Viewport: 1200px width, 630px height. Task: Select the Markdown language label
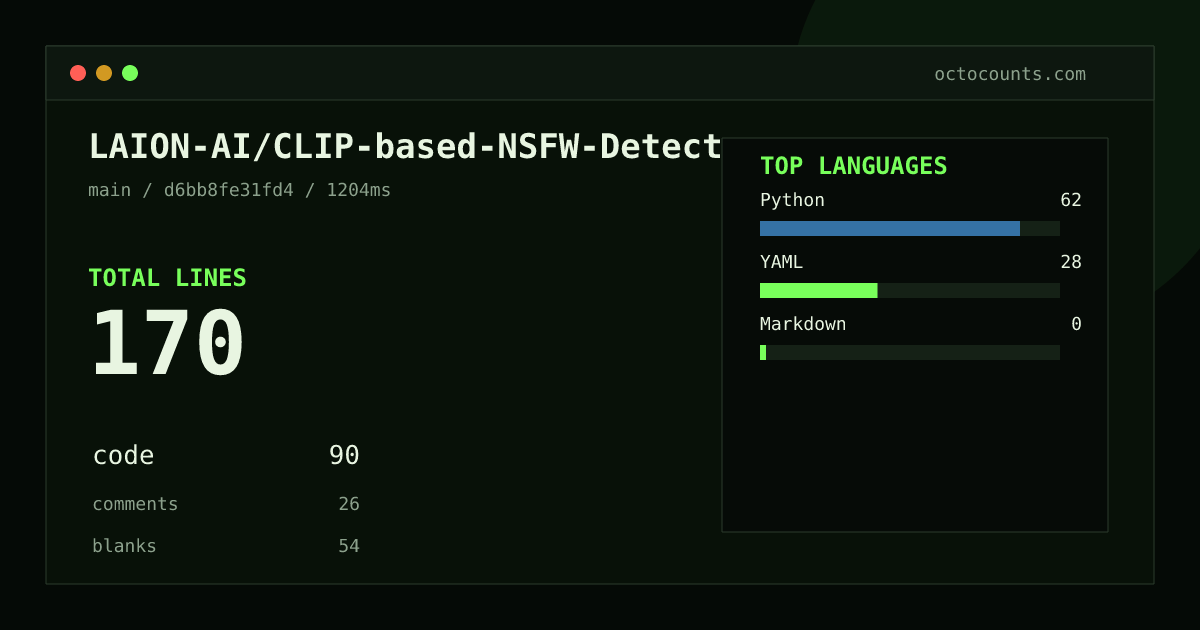803,324
